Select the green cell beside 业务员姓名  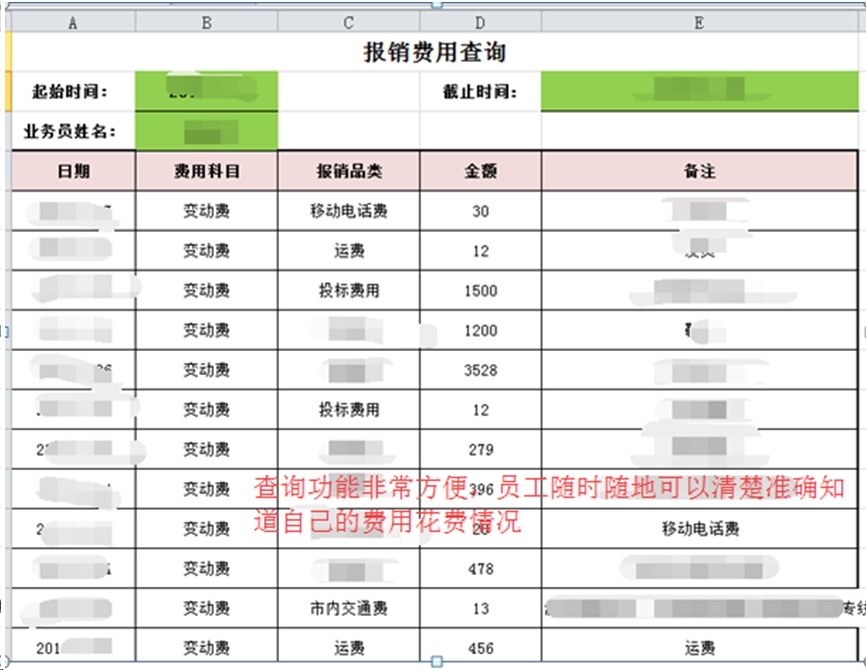point(206,131)
